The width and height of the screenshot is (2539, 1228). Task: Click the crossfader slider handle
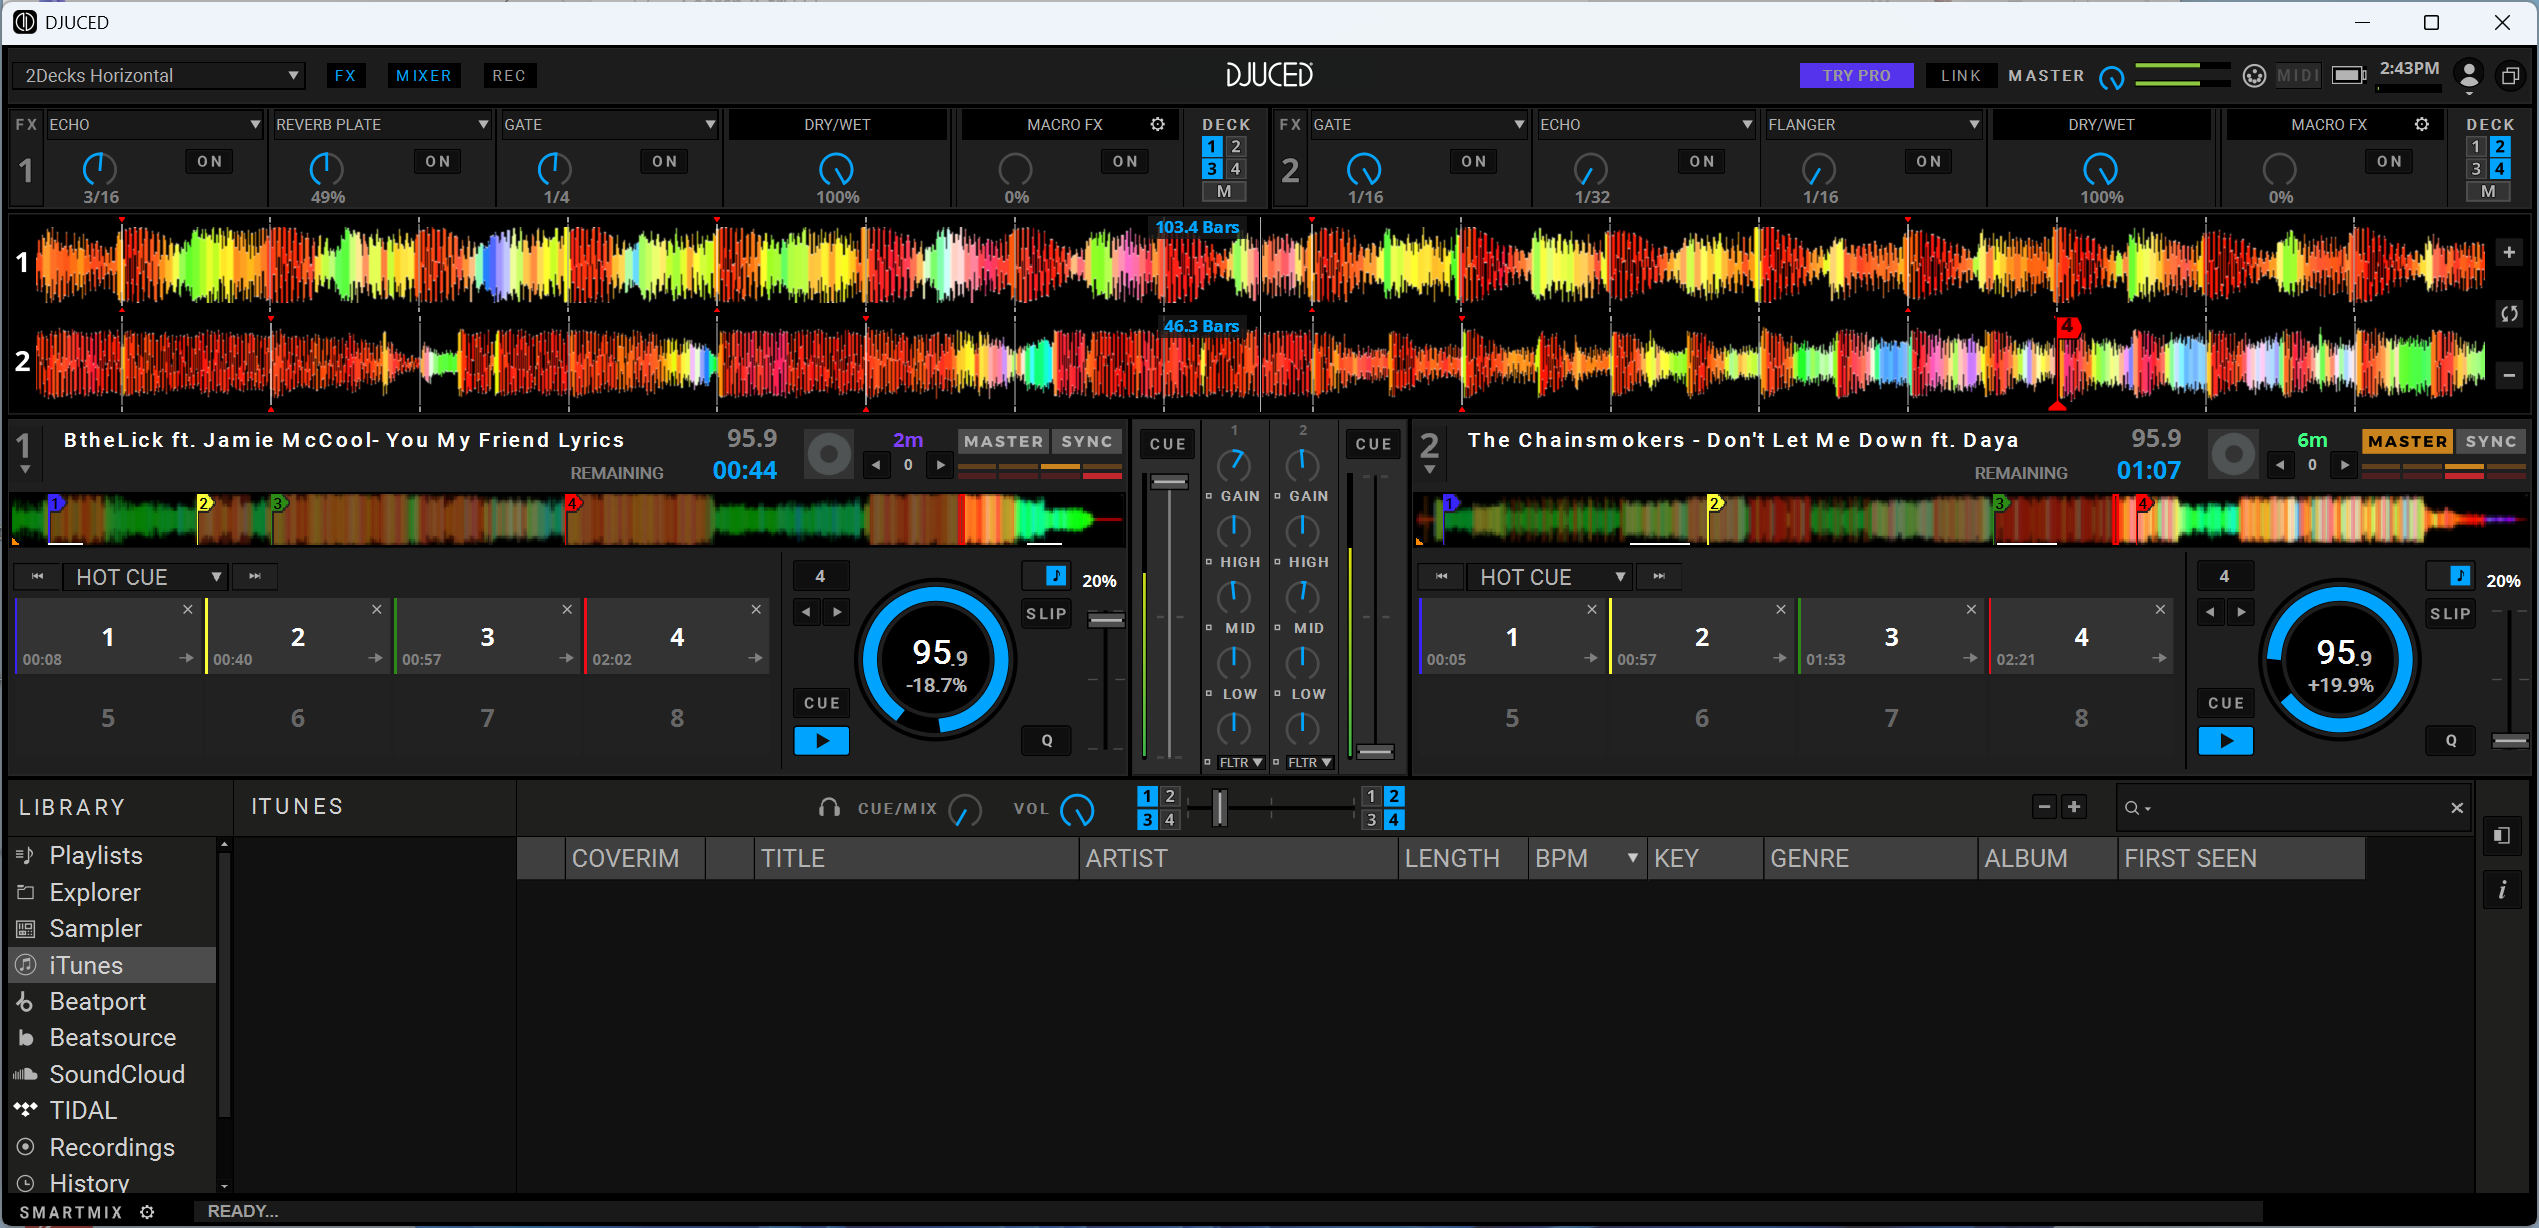click(1219, 807)
